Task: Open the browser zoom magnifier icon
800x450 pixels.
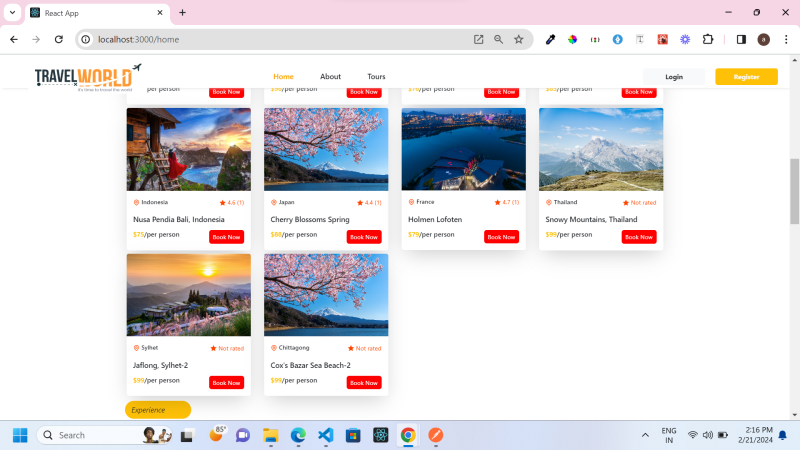Action: (498, 39)
